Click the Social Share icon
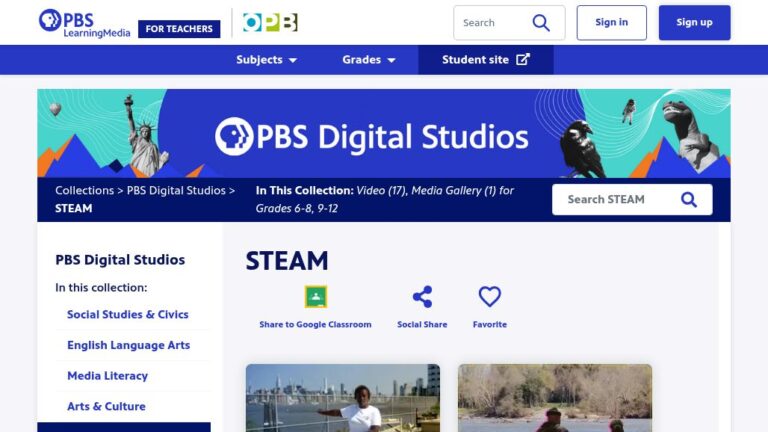This screenshot has height=432, width=768. (x=422, y=297)
